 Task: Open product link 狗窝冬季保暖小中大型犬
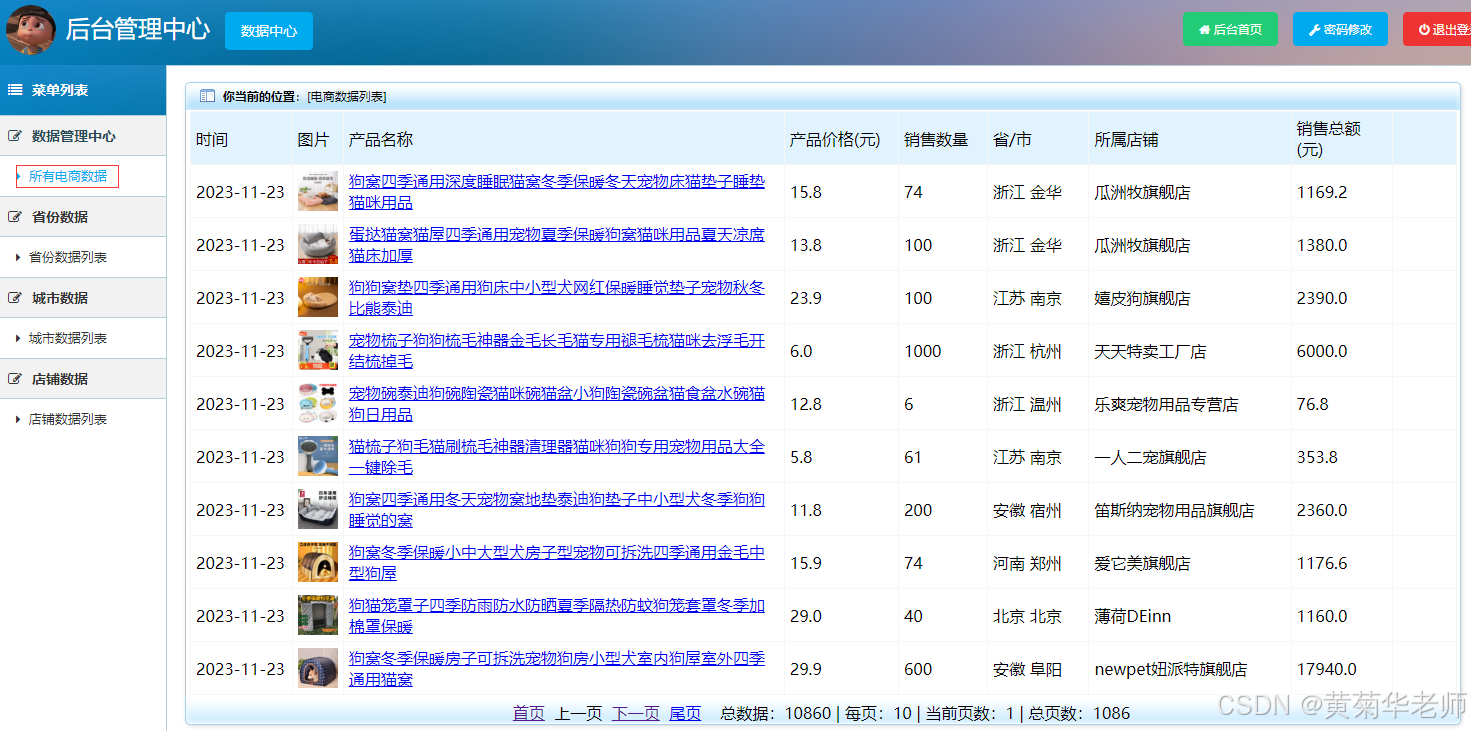click(556, 563)
